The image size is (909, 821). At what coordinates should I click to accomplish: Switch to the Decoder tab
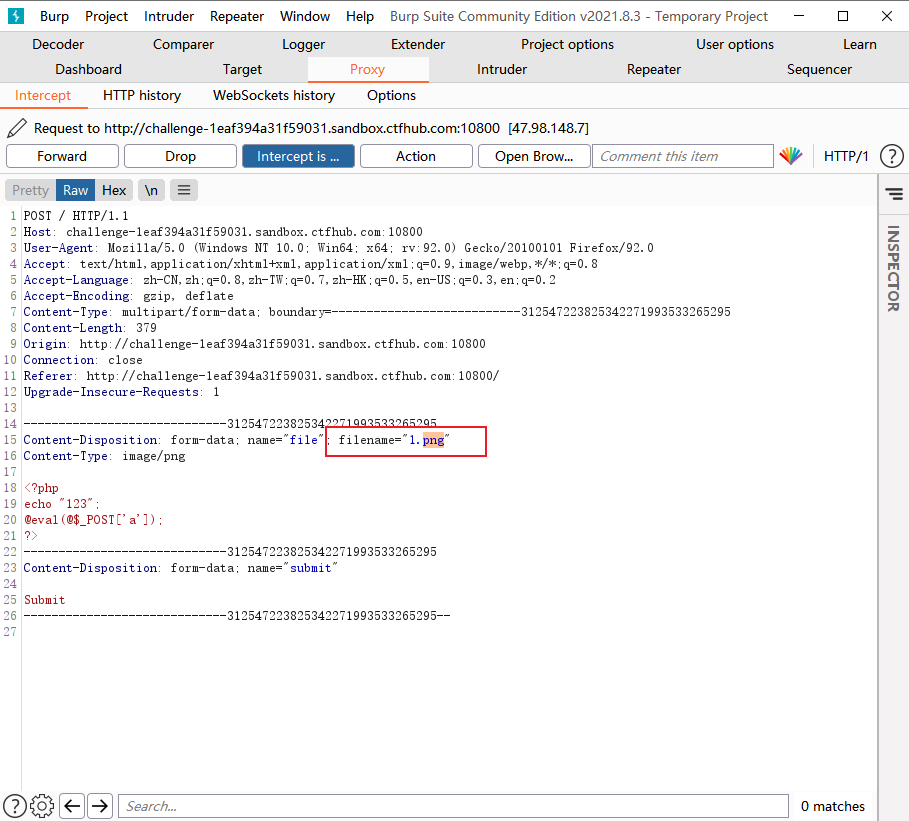[x=58, y=44]
